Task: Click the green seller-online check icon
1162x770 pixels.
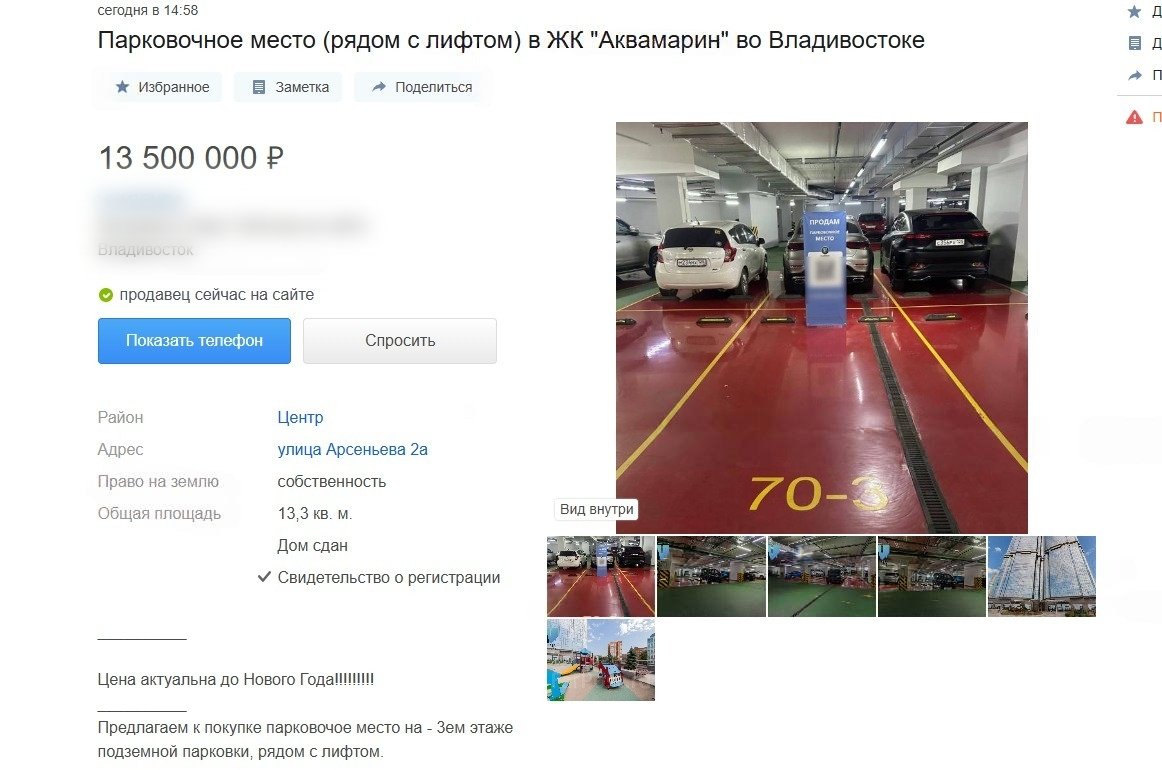Action: point(106,295)
